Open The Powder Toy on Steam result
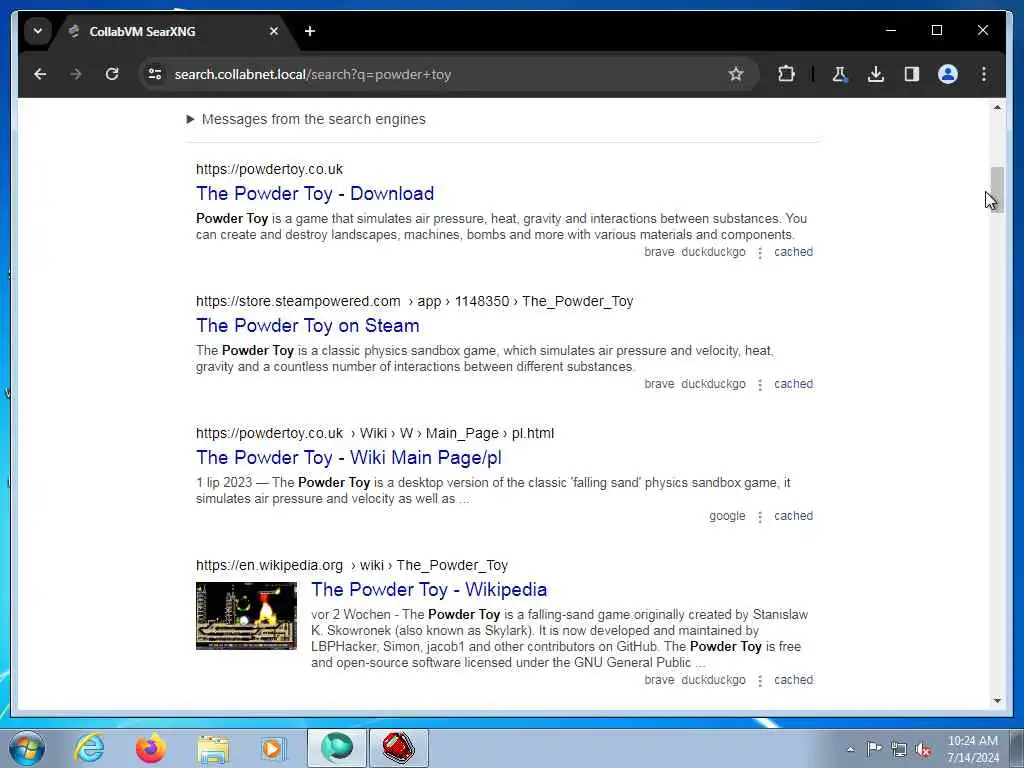Image resolution: width=1024 pixels, height=768 pixels. tap(308, 326)
